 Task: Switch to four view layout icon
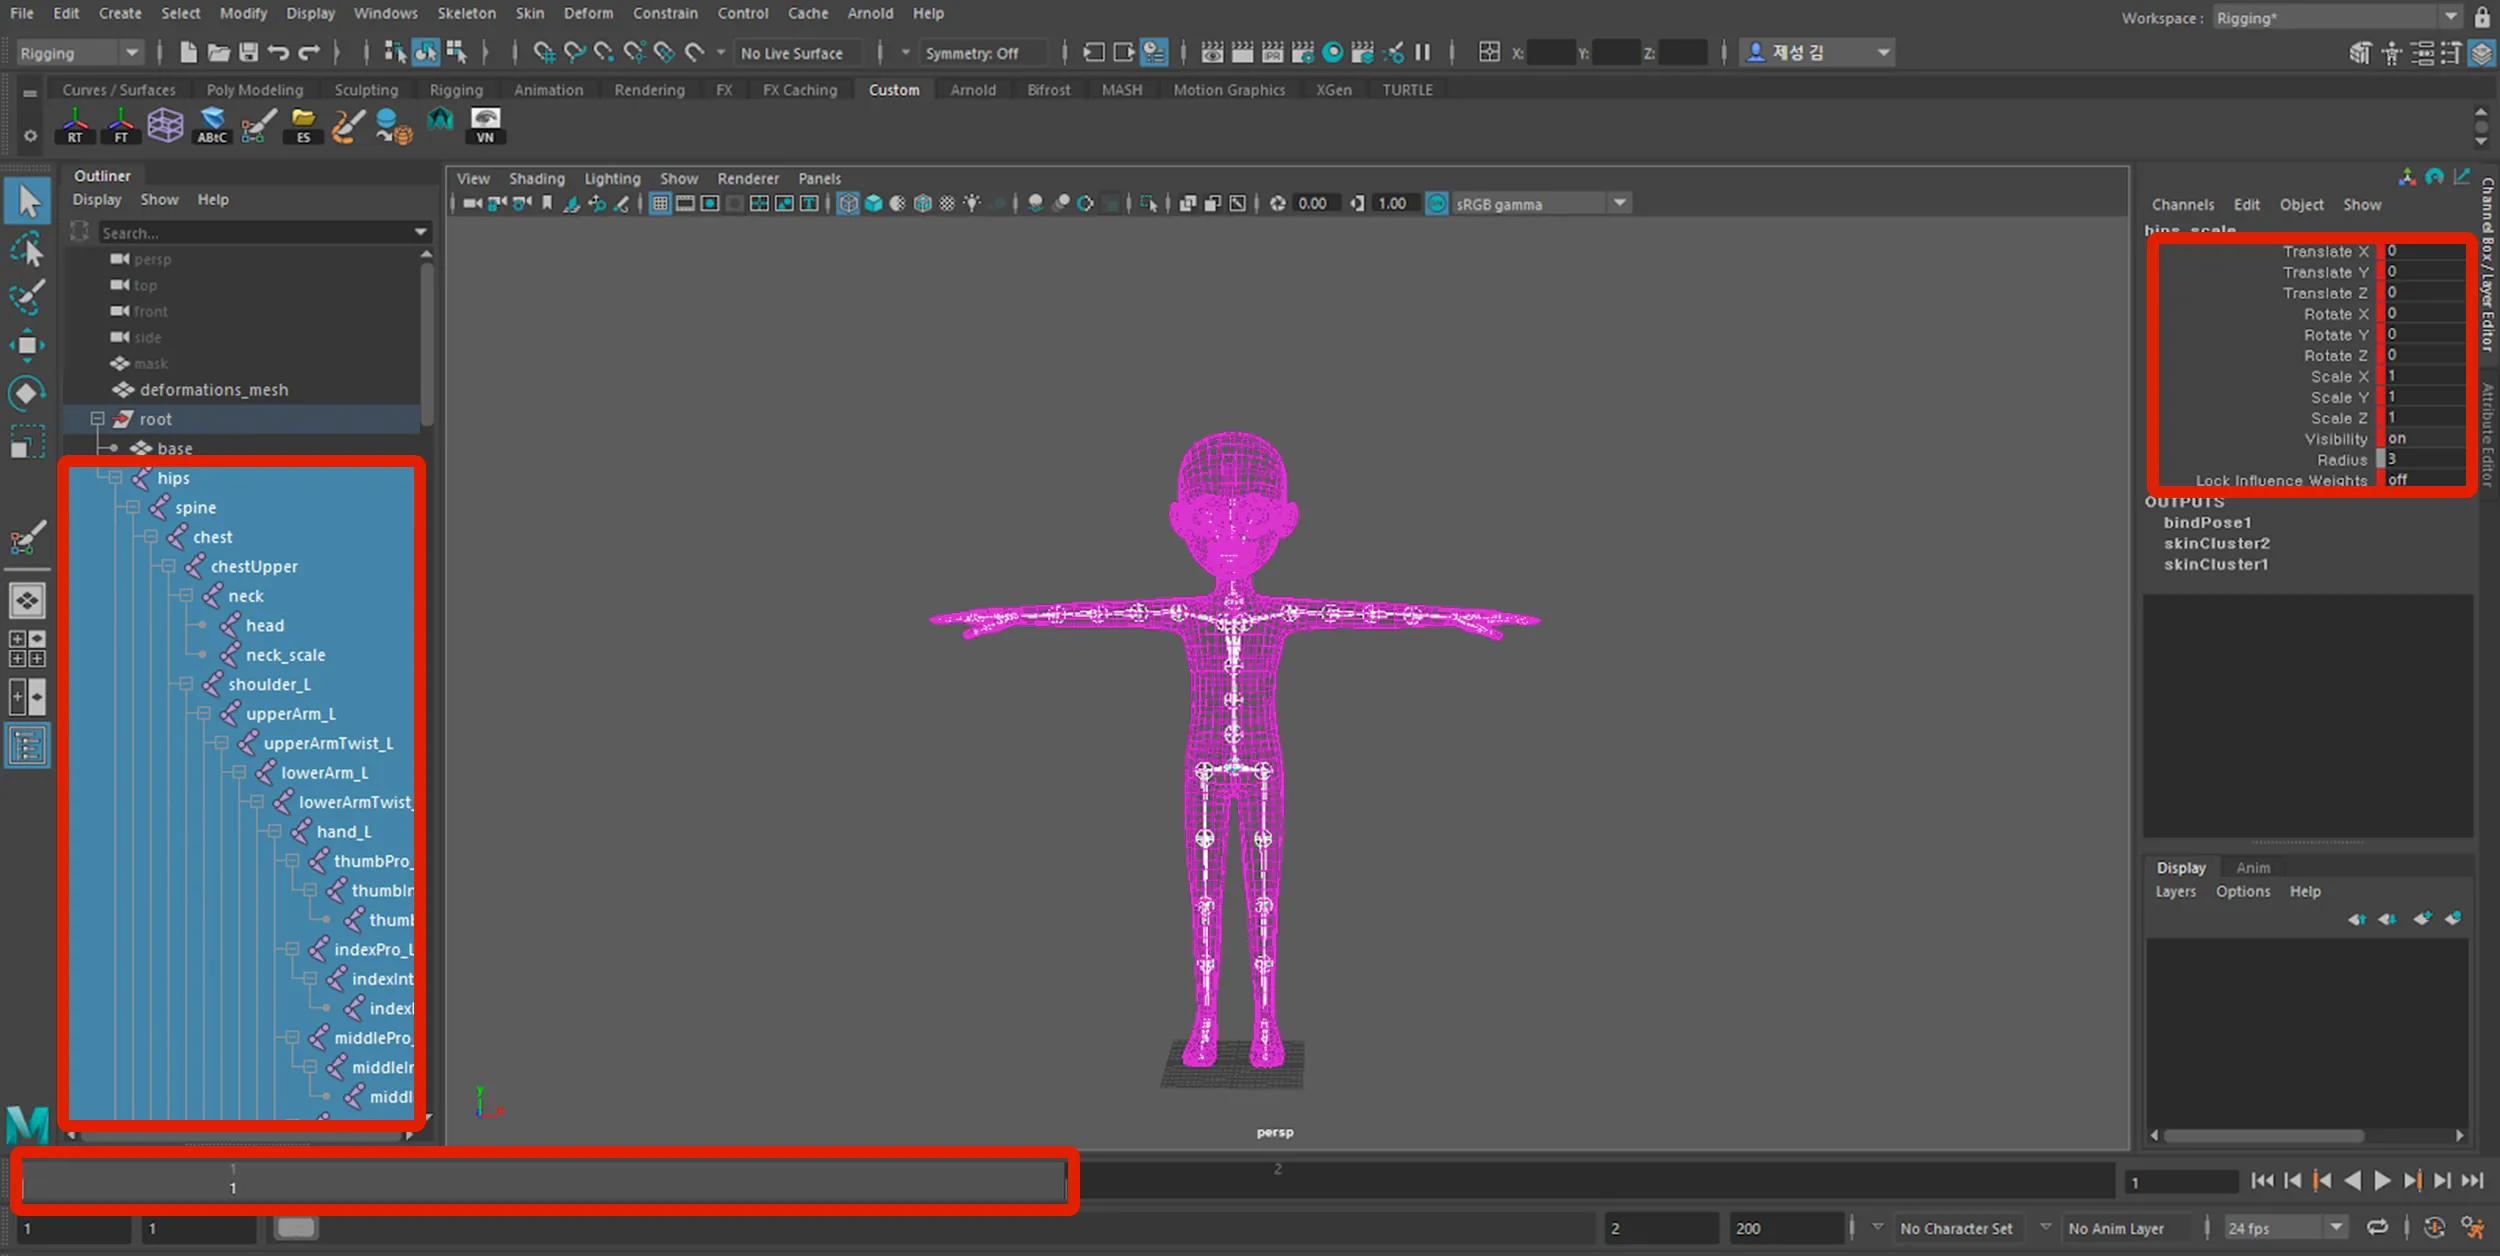coord(27,648)
